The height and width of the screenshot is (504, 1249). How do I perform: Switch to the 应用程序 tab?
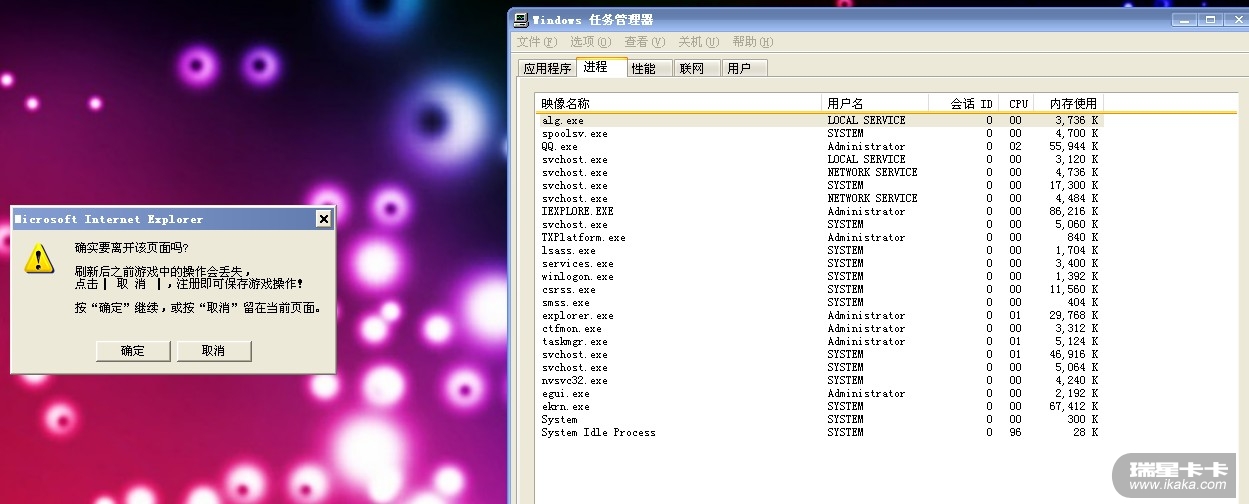point(547,68)
